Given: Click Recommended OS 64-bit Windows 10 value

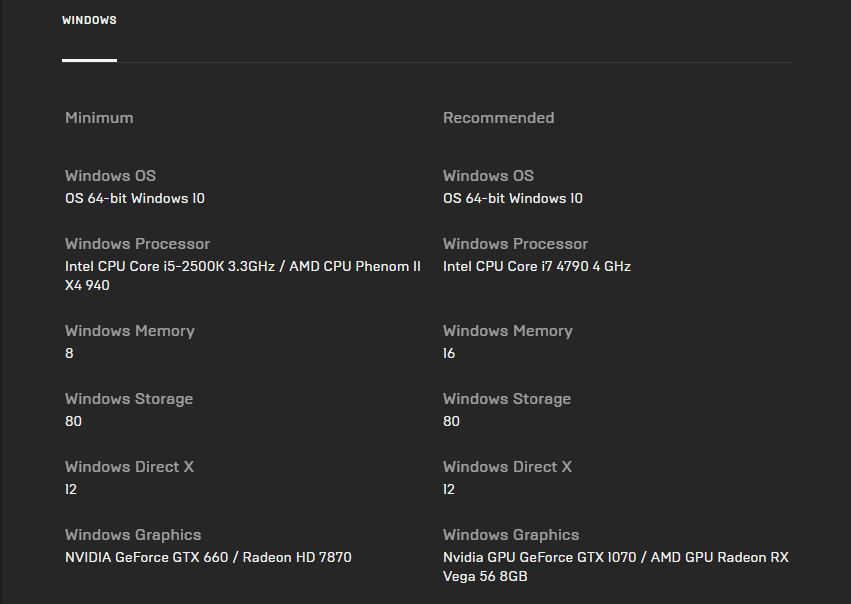Looking at the screenshot, I should (513, 199).
